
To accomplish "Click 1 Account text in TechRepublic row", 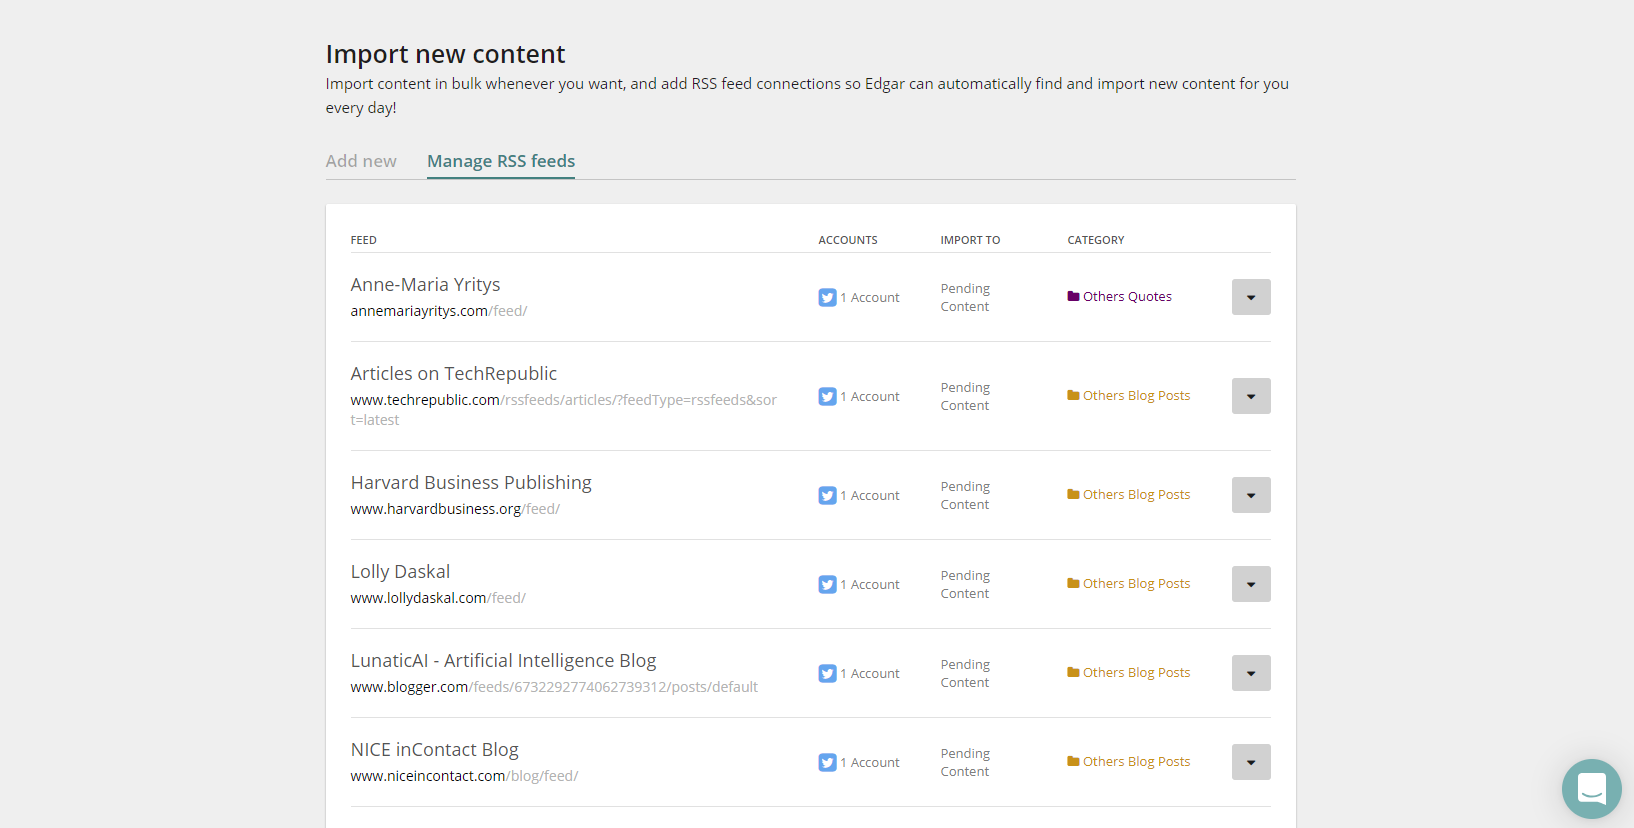I will pyautogui.click(x=870, y=397).
